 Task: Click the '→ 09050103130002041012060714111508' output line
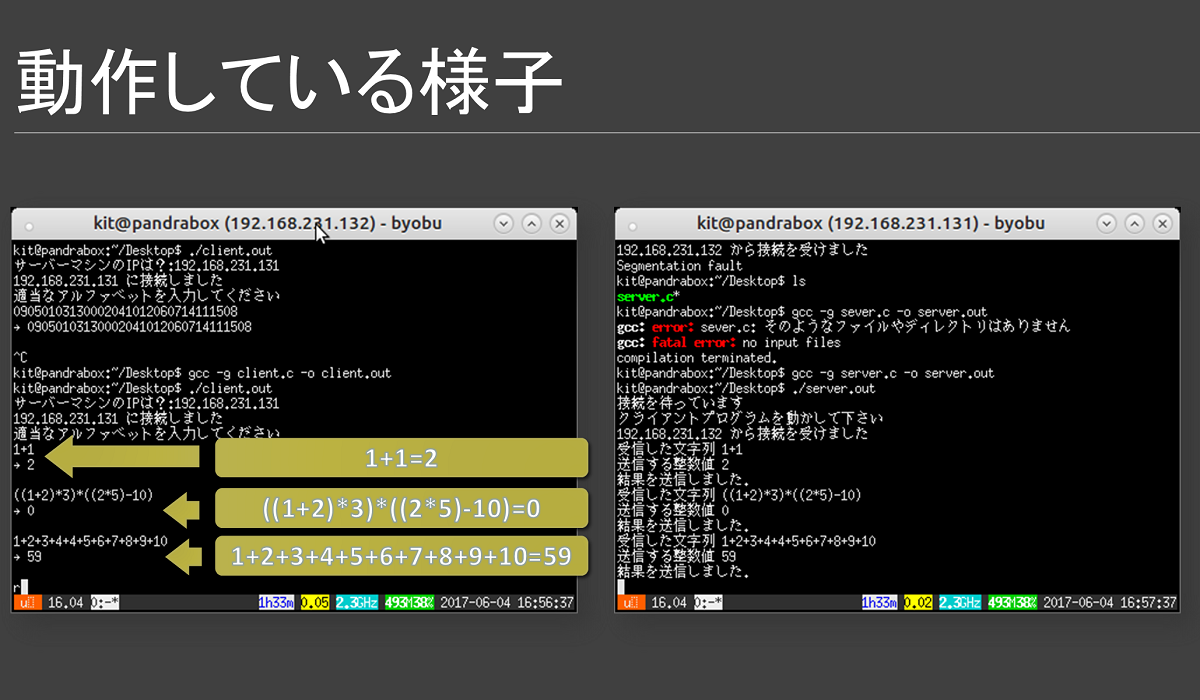tap(132, 327)
